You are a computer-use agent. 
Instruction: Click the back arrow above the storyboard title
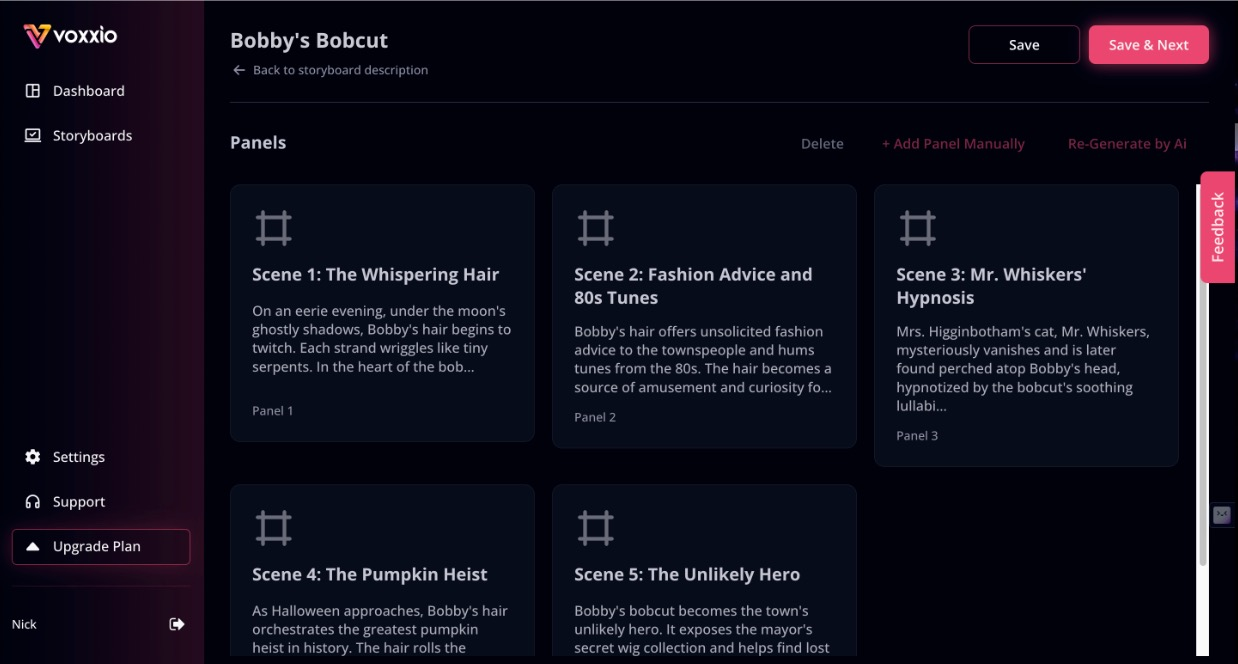tap(238, 69)
